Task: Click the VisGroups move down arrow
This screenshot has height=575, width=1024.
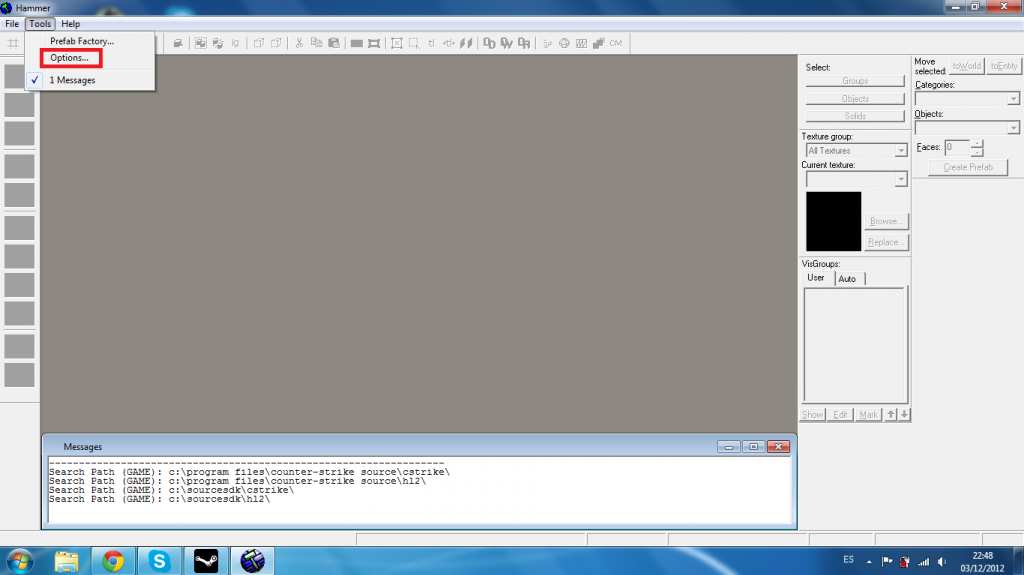Action: (904, 415)
